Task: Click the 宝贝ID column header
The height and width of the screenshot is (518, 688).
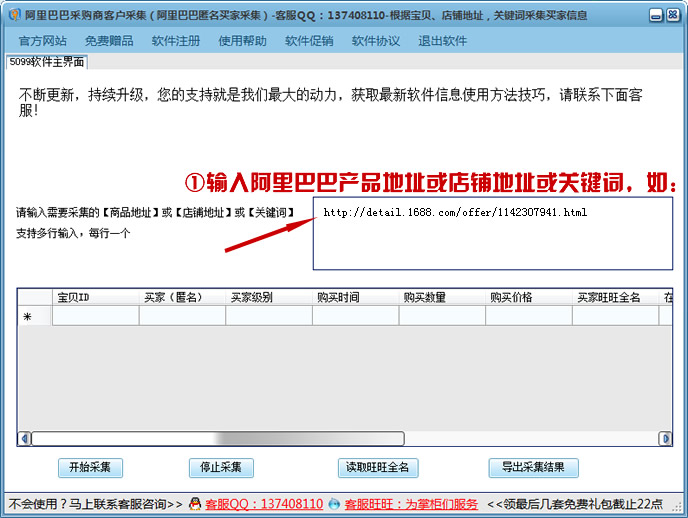Action: (96, 297)
